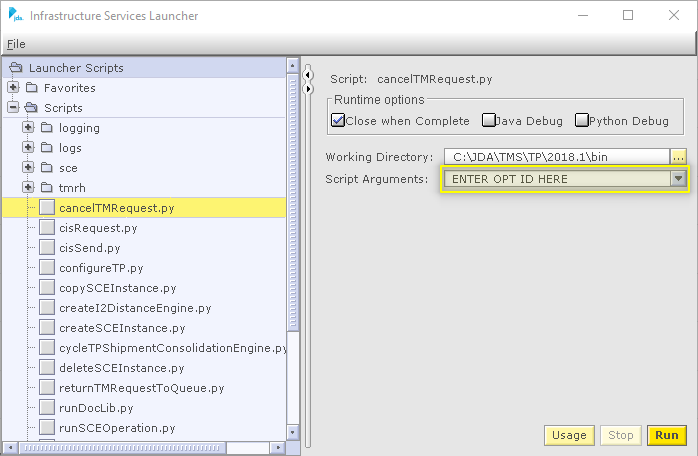Open the Script Arguments dropdown arrow
The width and height of the screenshot is (698, 456).
coord(678,179)
